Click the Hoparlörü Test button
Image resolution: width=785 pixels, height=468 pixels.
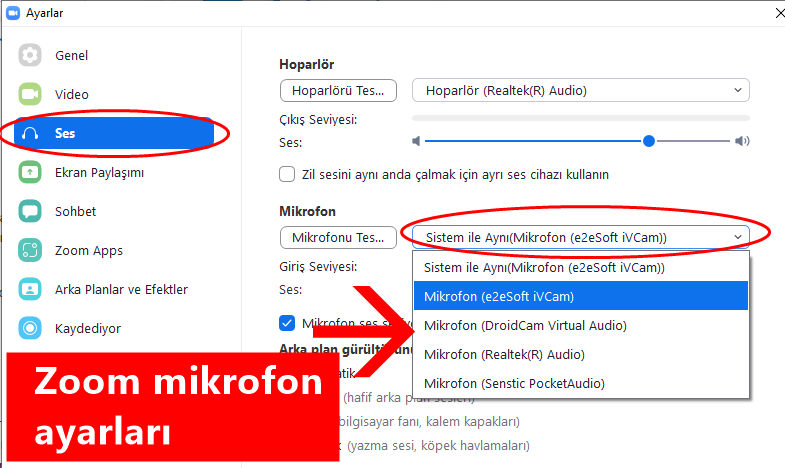(x=338, y=91)
